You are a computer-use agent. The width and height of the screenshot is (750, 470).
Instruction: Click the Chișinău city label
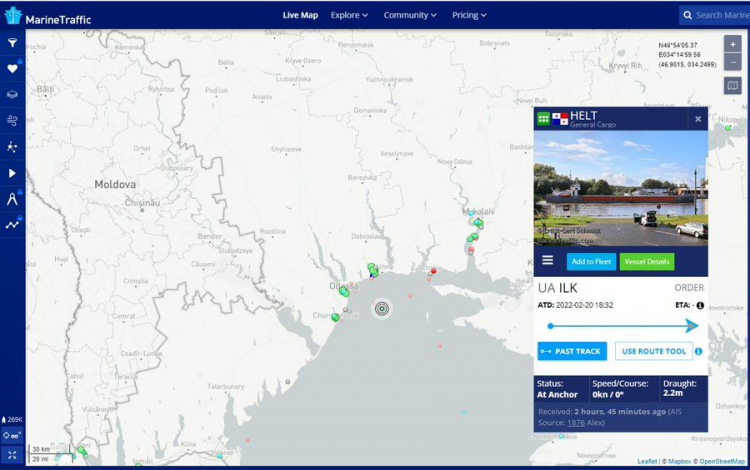142,203
